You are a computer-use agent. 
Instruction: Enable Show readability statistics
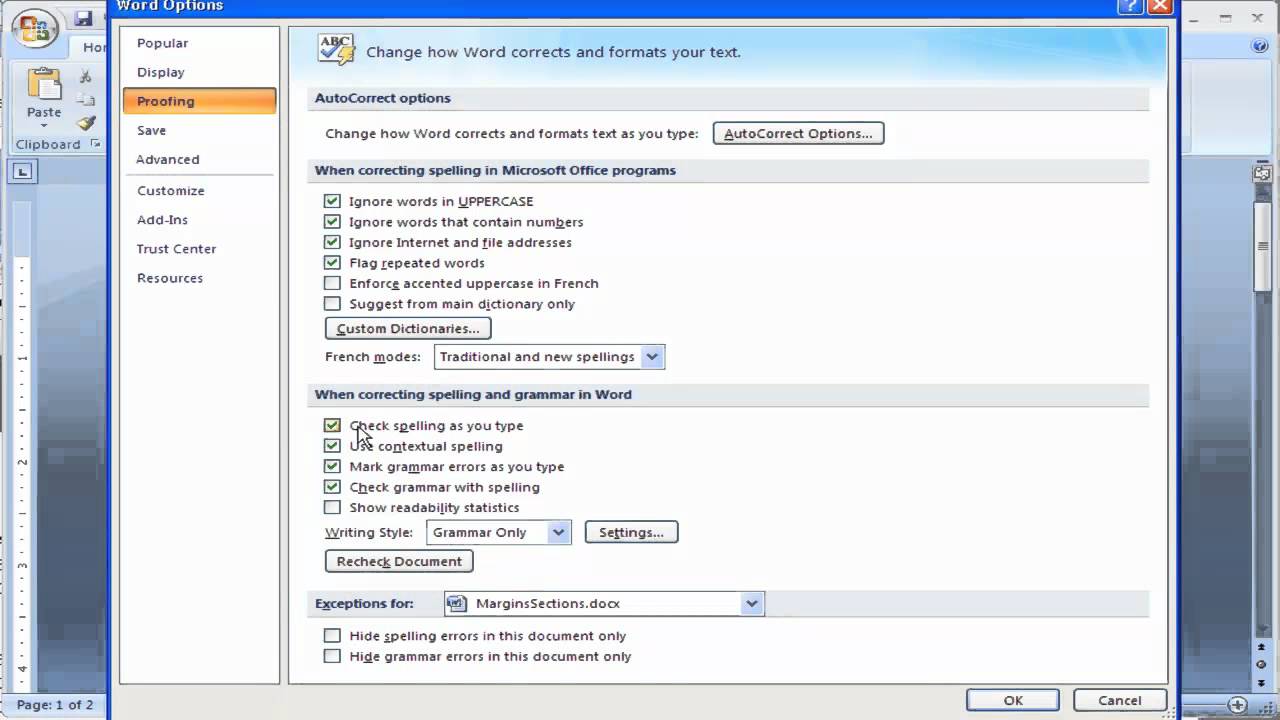tap(332, 507)
